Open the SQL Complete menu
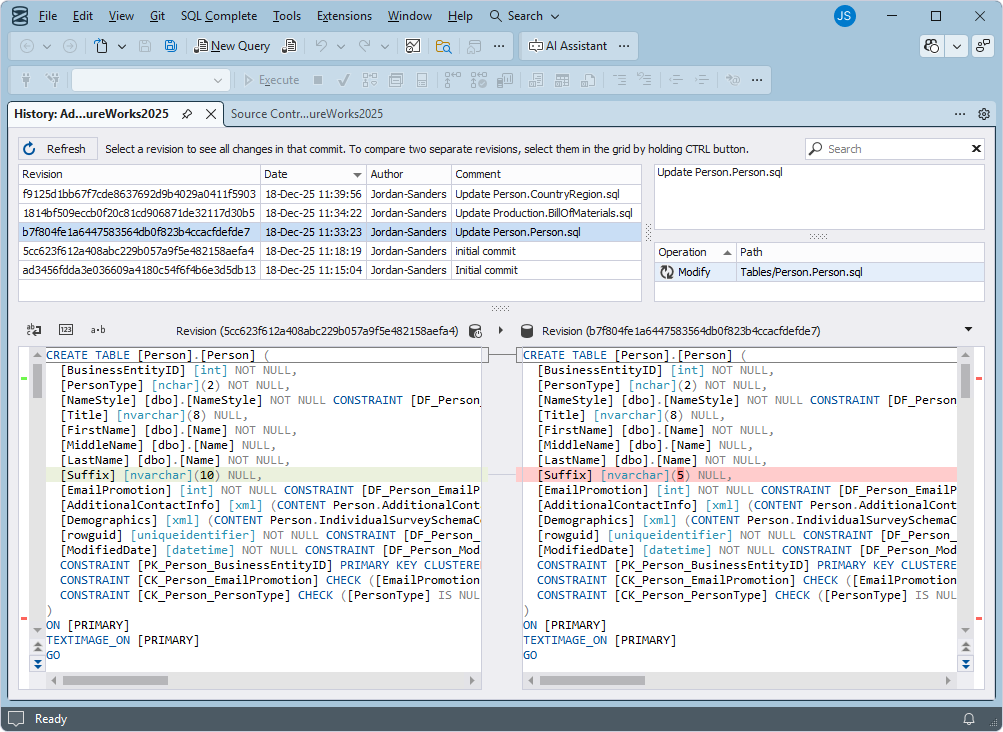Screen dimensions: 1003x732 (x=219, y=16)
